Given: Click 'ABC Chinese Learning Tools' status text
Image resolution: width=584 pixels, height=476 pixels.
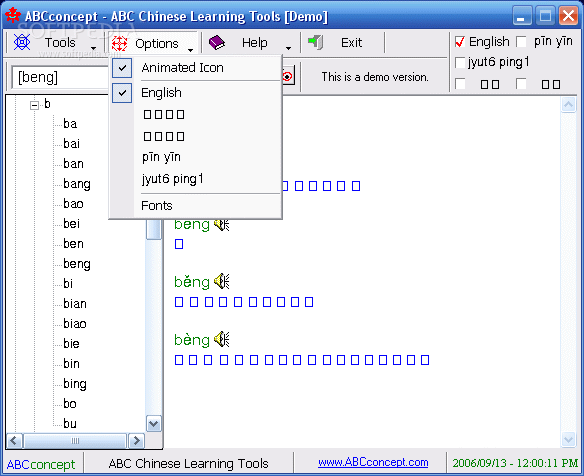Looking at the screenshot, I should [188, 464].
